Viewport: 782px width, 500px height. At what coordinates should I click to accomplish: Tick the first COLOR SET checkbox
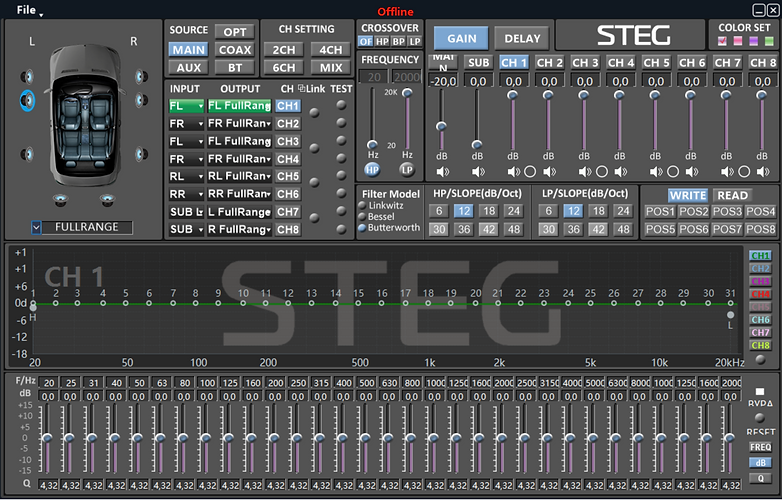(x=722, y=41)
